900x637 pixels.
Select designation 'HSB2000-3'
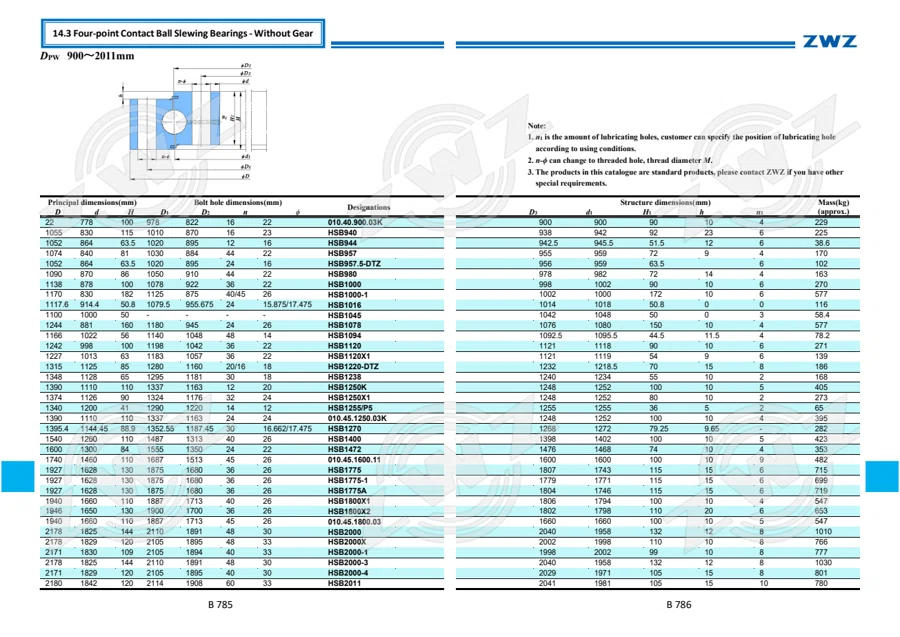(x=348, y=562)
